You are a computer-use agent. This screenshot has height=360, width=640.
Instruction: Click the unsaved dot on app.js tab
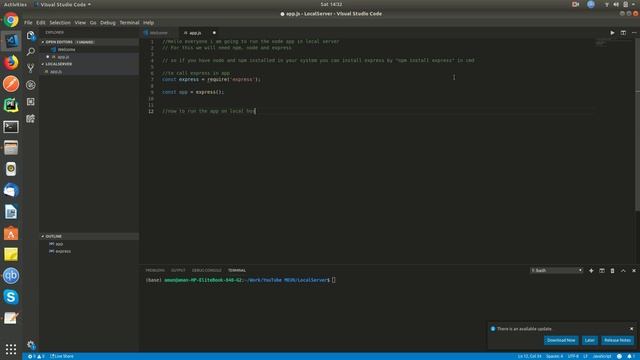(214, 33)
